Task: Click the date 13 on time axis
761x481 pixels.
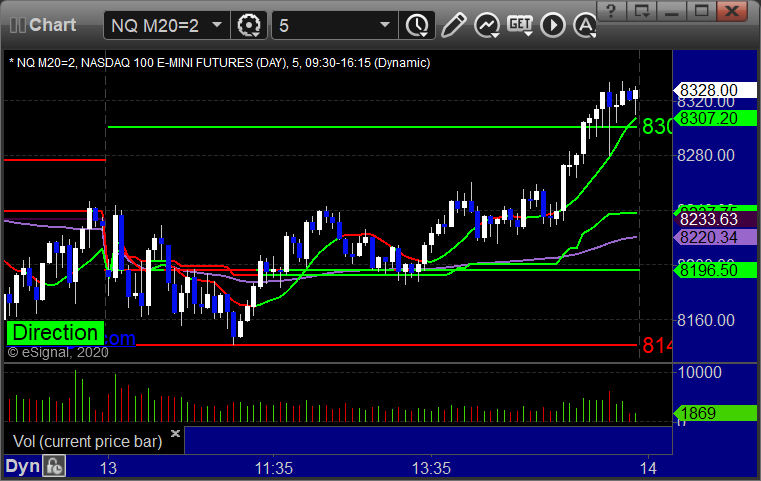Action: (x=108, y=468)
